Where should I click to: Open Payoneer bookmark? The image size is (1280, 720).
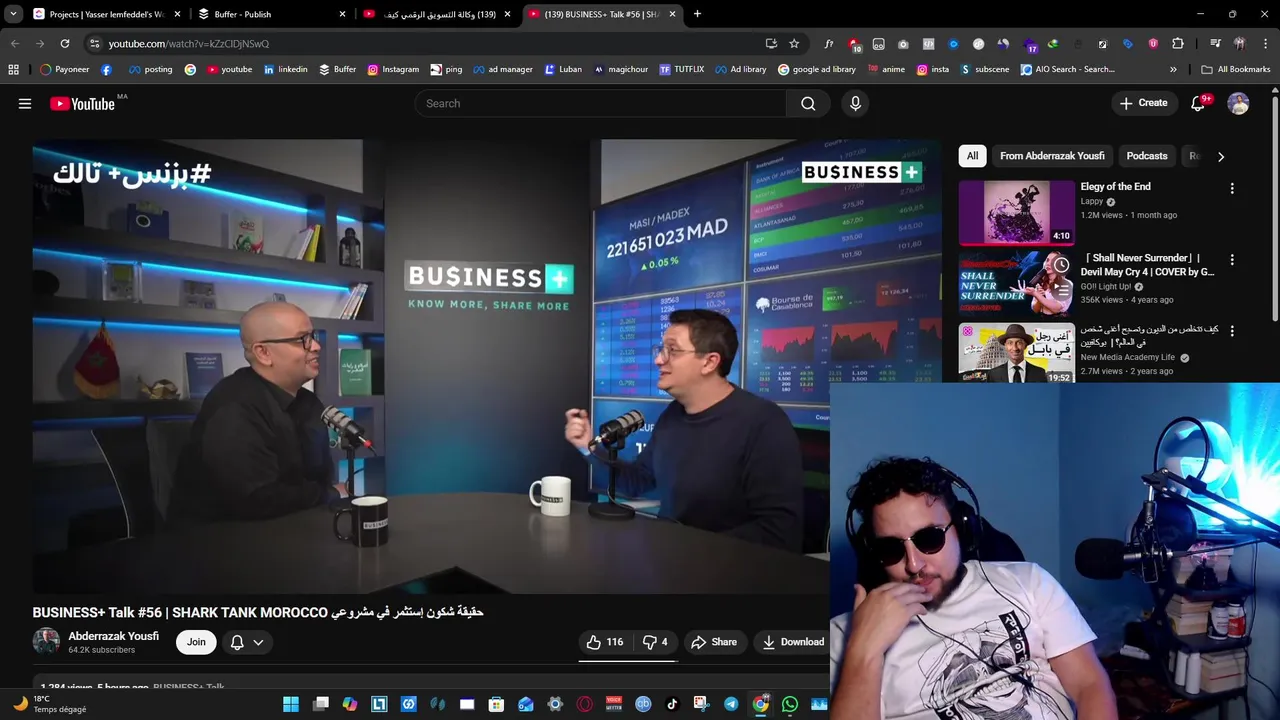pyautogui.click(x=64, y=70)
